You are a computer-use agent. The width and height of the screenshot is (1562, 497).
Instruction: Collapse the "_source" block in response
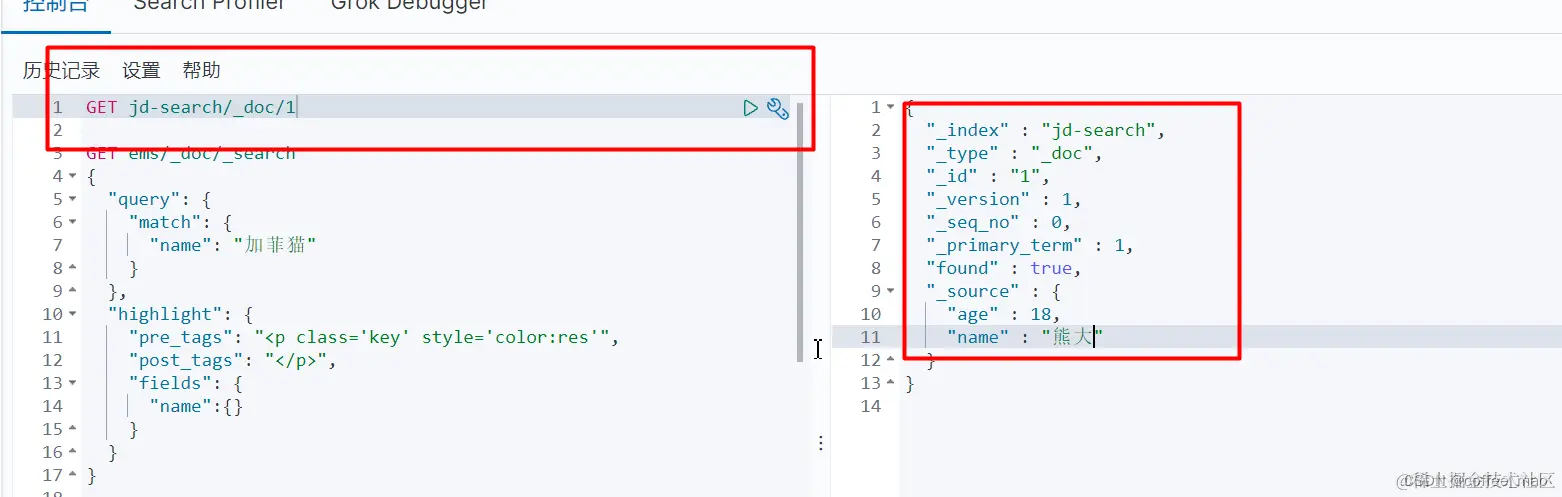point(890,292)
